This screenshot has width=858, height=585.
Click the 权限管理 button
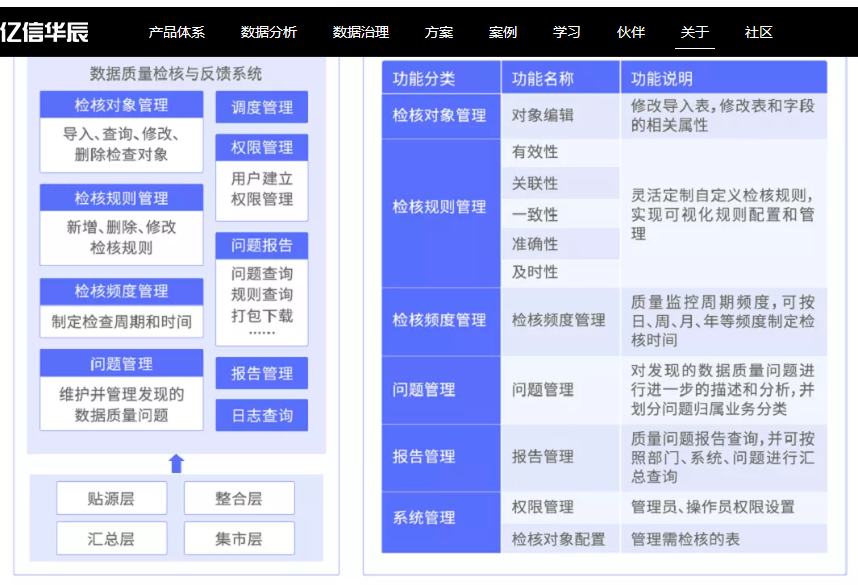(x=261, y=147)
